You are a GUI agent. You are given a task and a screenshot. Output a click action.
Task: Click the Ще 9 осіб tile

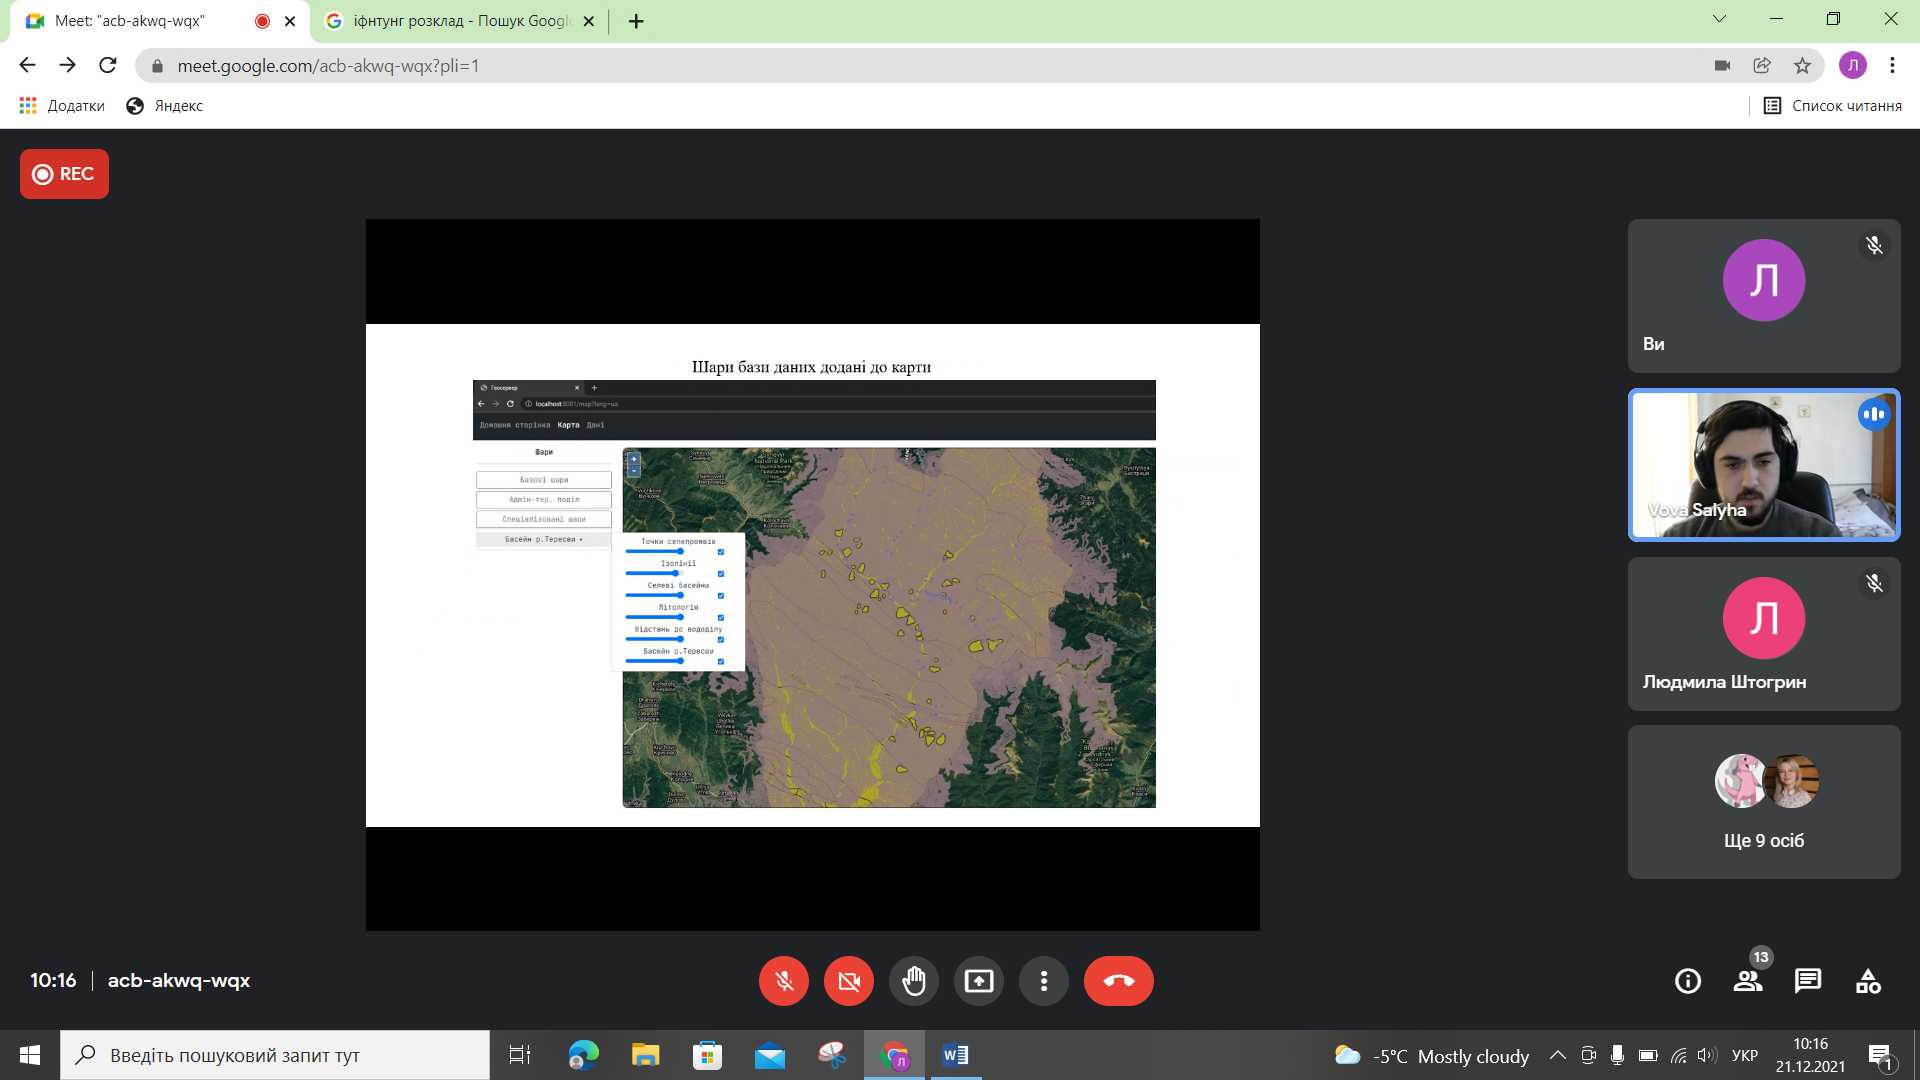(1763, 802)
